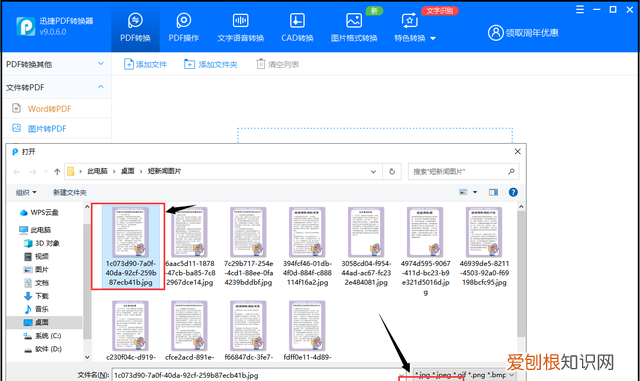The width and height of the screenshot is (640, 381).
Task: Close the 打开 file dialog
Action: [x=518, y=152]
